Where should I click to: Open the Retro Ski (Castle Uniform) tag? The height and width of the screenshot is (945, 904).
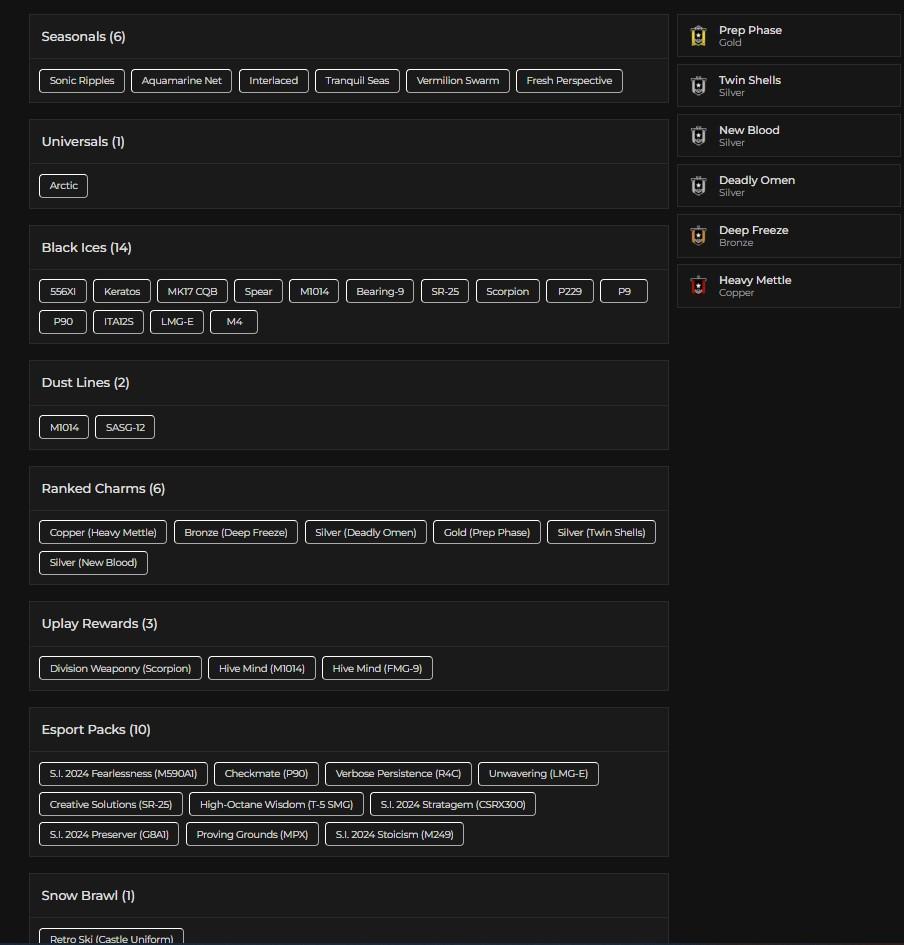click(x=111, y=938)
